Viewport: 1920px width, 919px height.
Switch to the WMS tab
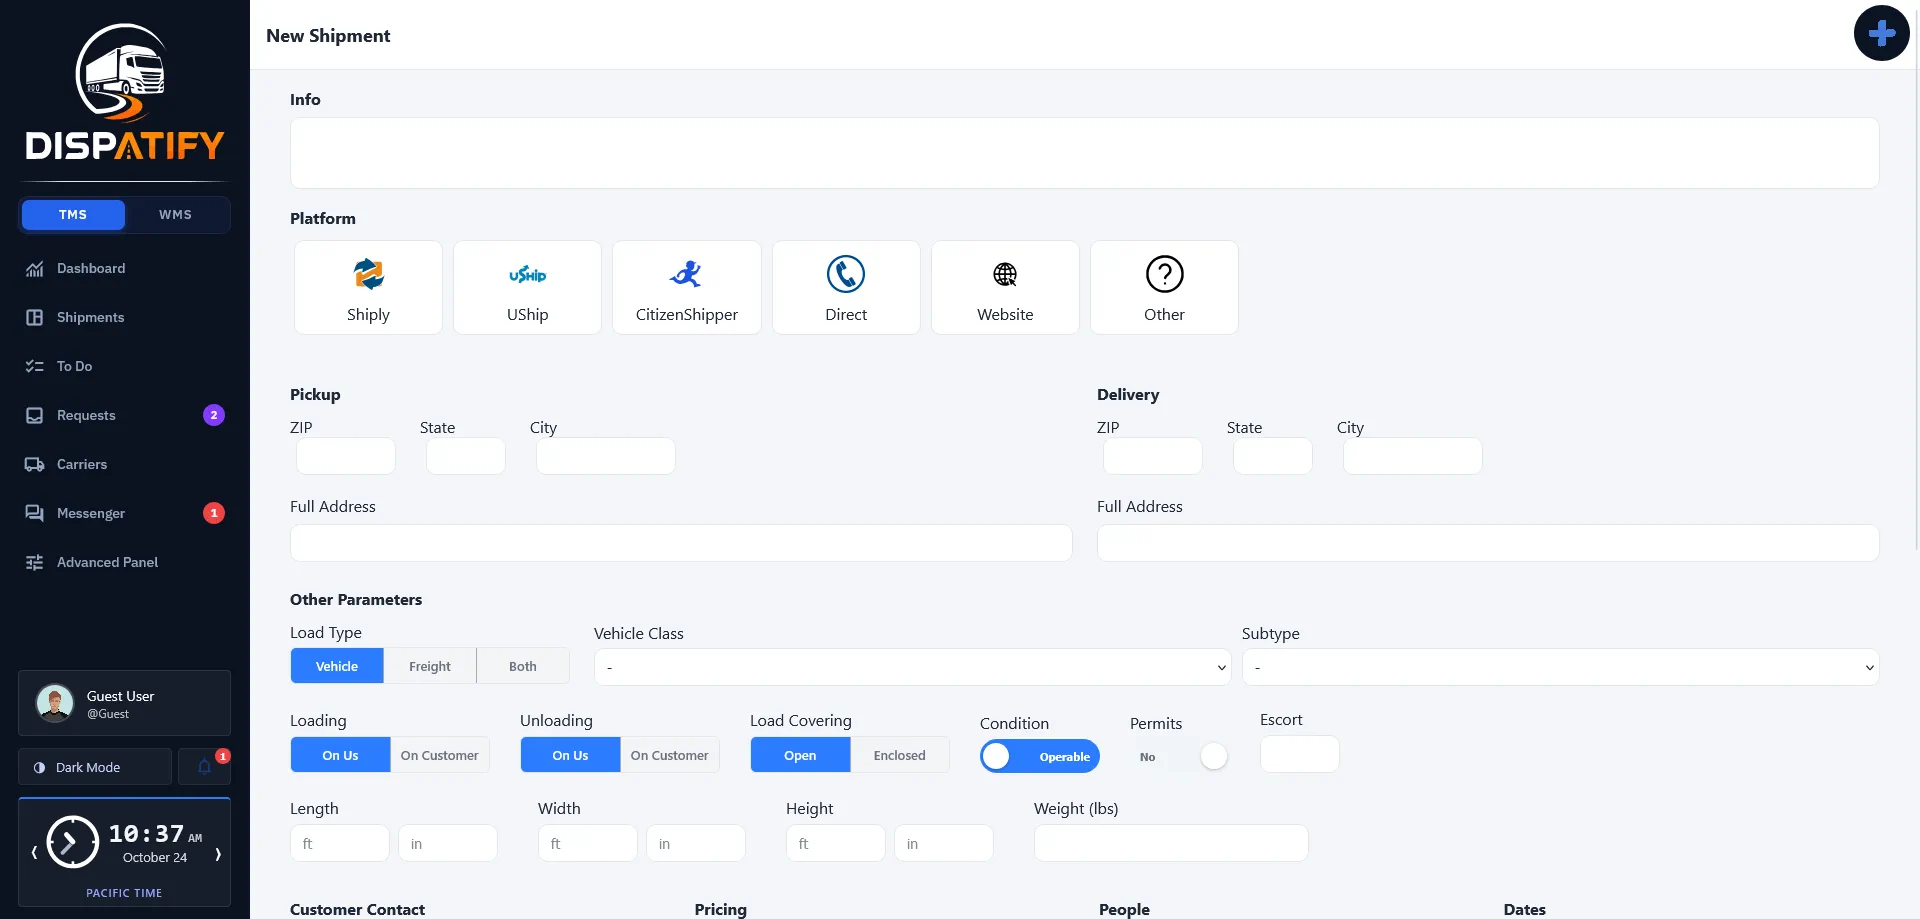(x=175, y=215)
